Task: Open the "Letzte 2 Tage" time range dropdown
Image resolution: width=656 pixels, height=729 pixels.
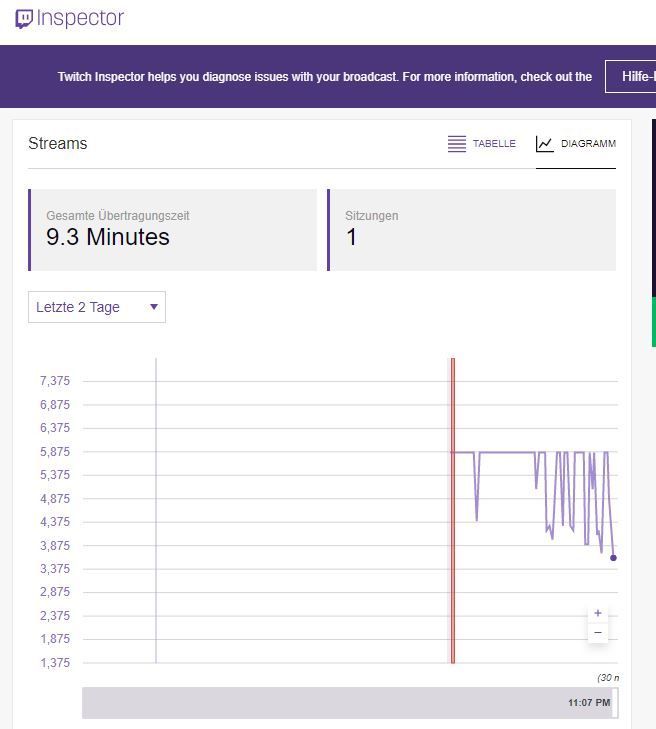Action: [96, 307]
